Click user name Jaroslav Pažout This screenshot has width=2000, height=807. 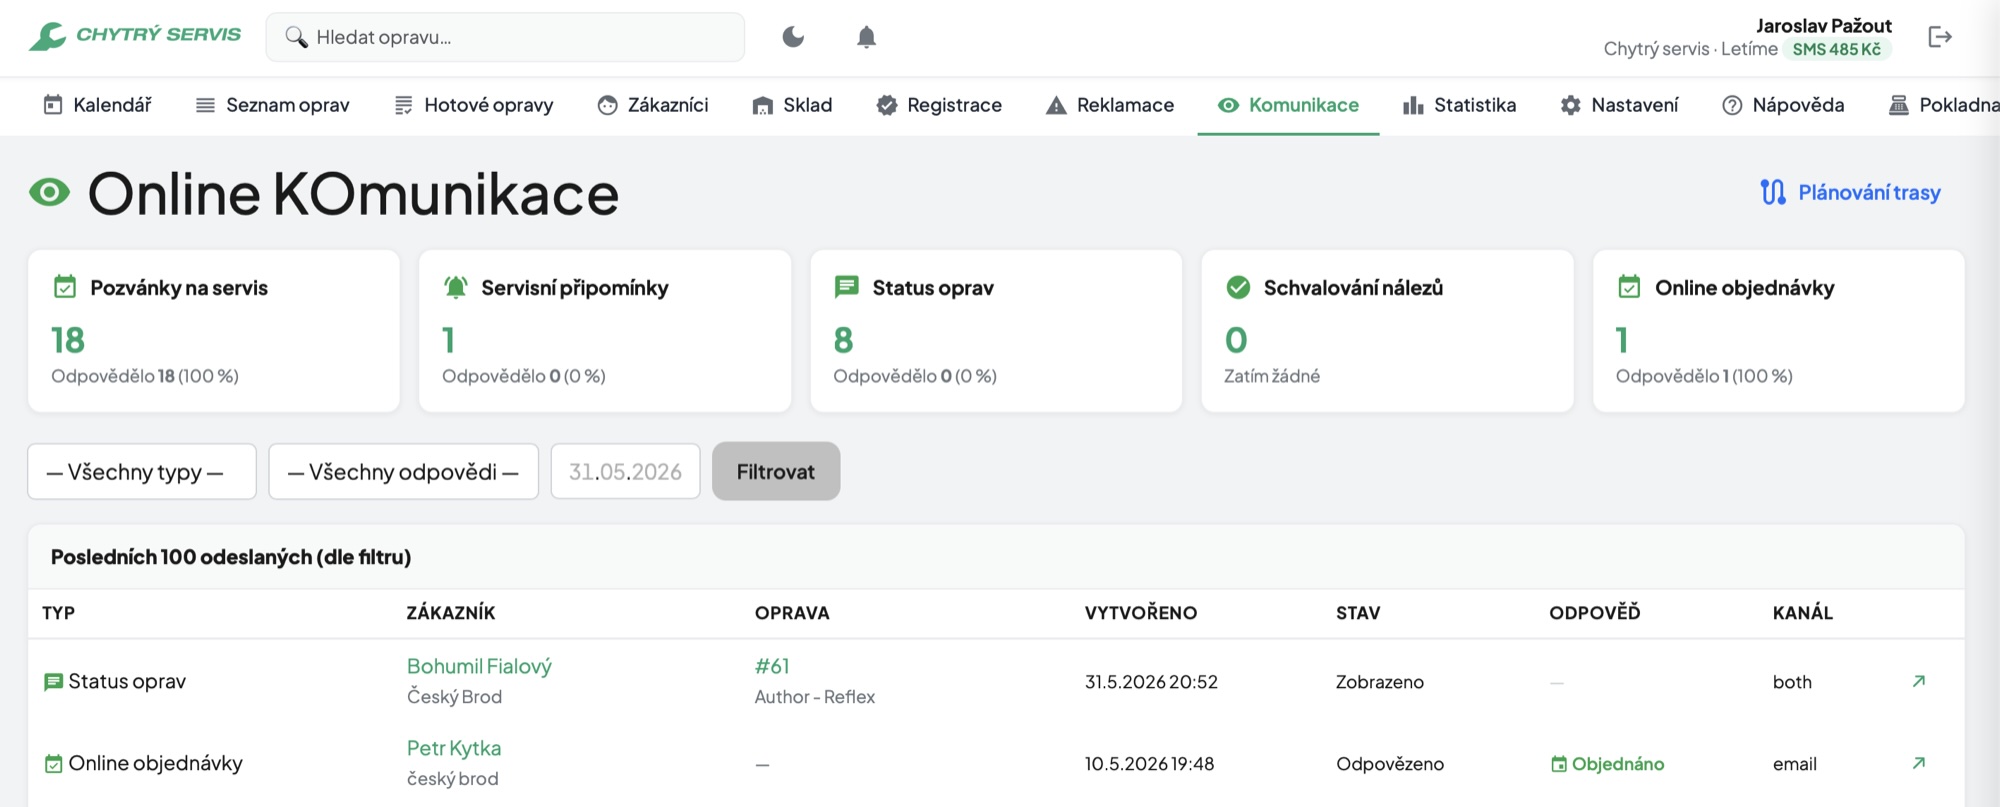tap(1824, 25)
